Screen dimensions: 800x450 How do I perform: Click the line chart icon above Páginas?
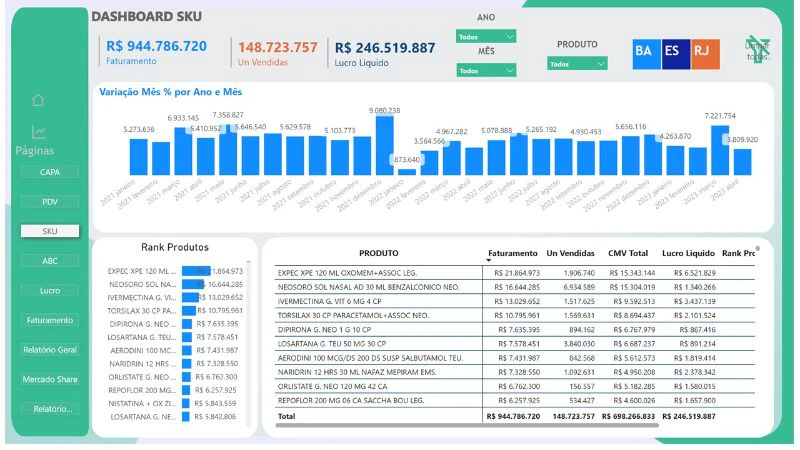[x=39, y=132]
